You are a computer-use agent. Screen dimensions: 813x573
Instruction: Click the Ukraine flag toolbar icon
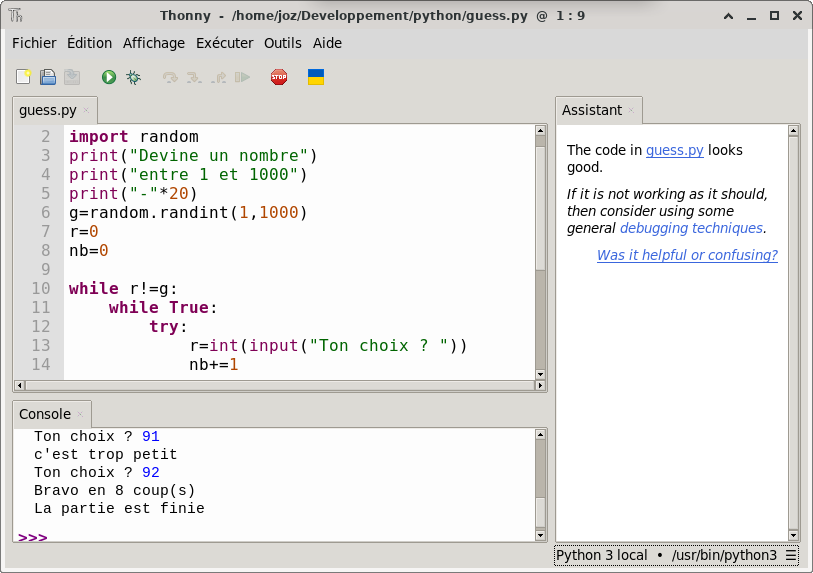pos(315,77)
